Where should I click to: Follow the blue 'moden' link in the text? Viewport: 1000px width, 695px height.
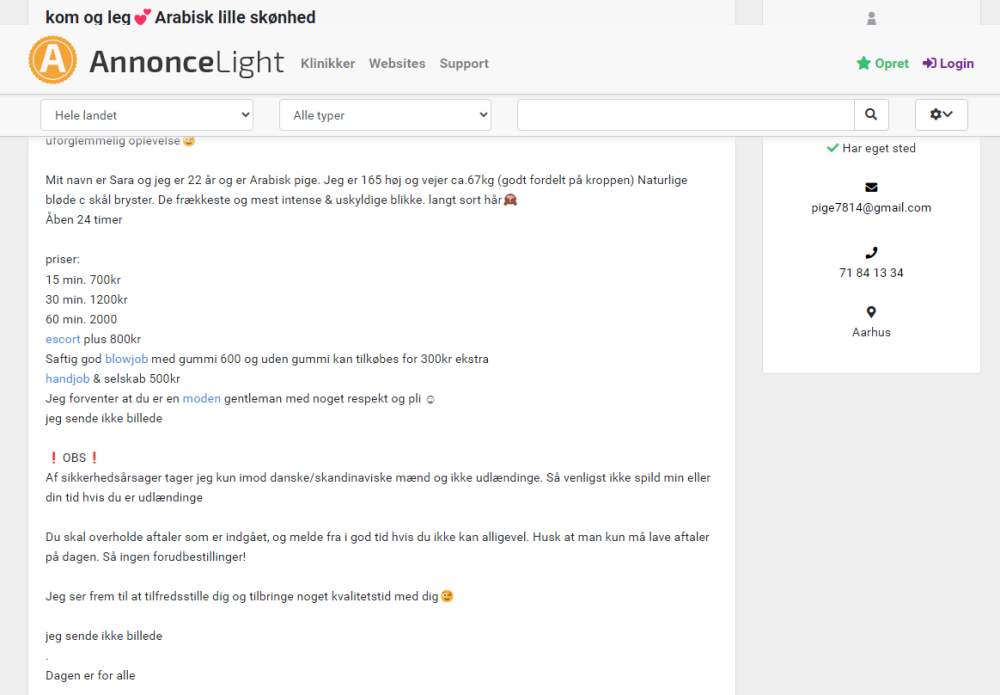pos(201,398)
